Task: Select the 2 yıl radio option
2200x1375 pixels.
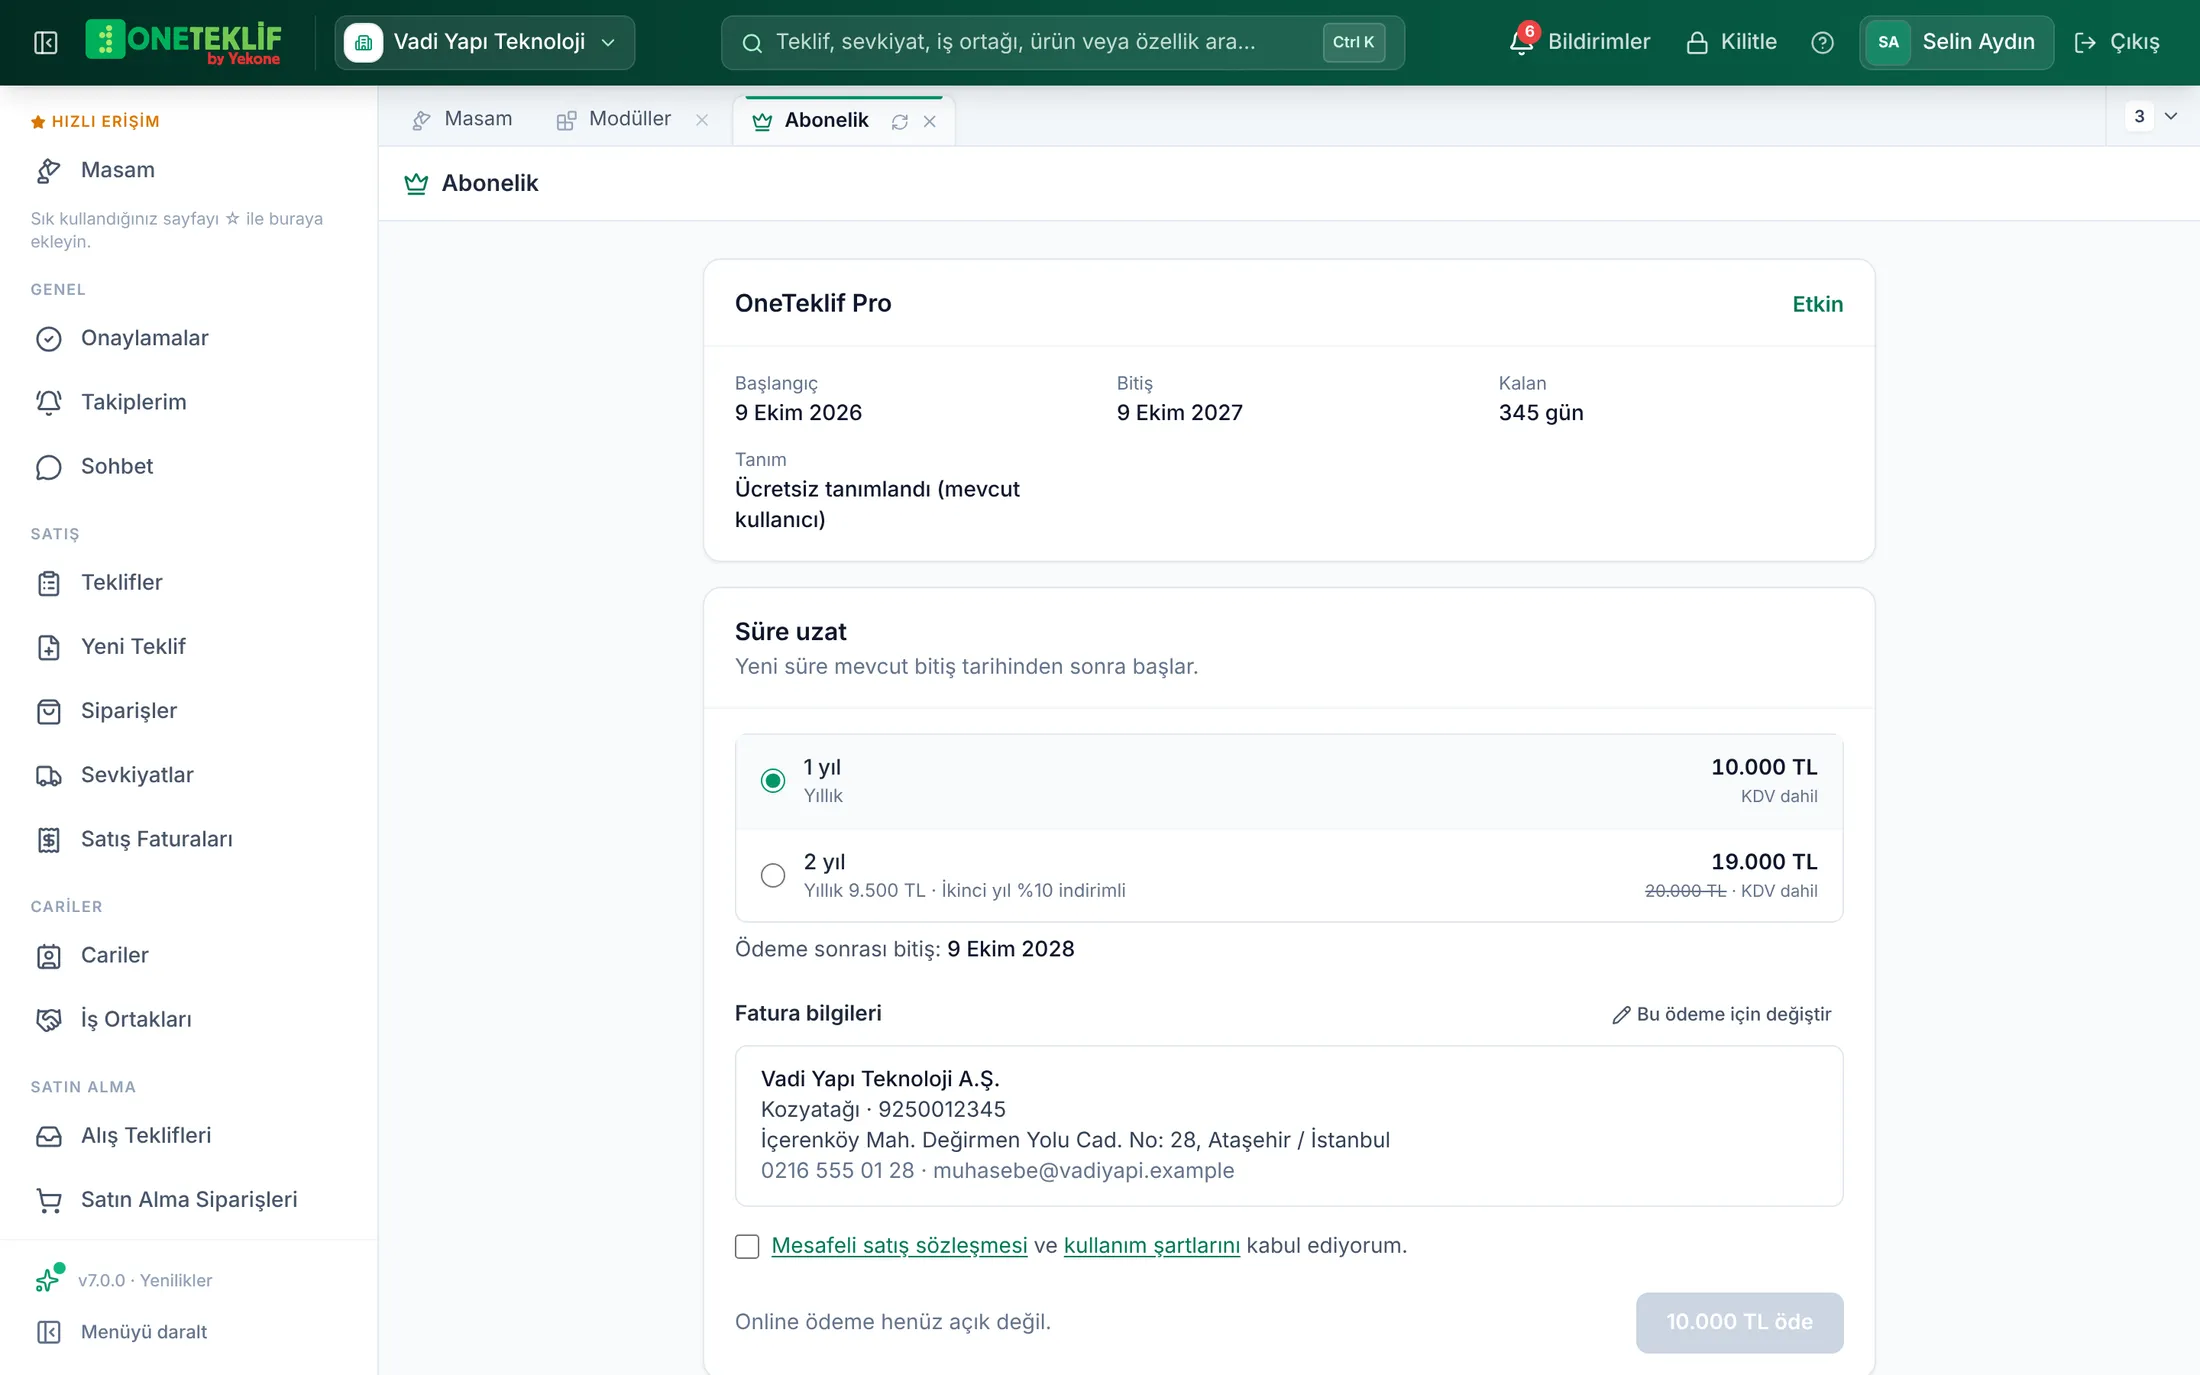Action: click(x=773, y=875)
